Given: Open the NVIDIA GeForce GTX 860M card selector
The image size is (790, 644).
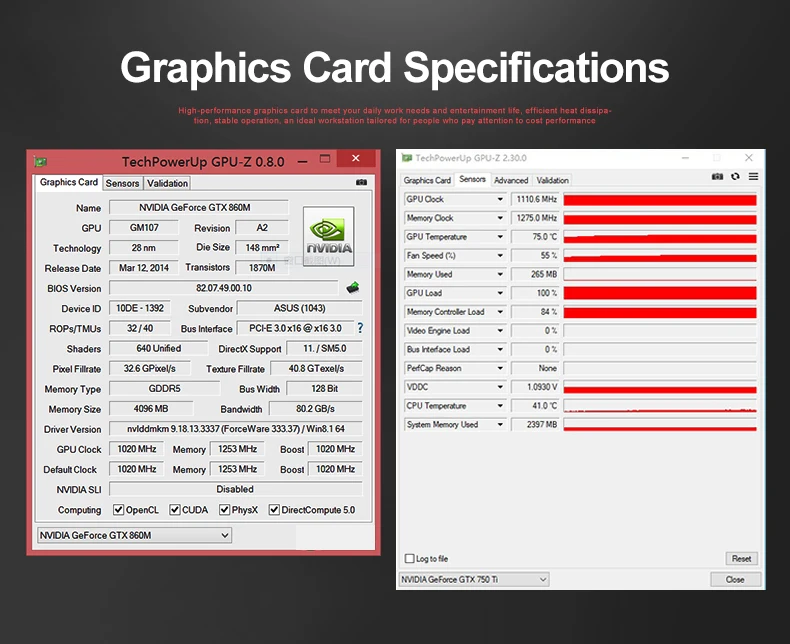Looking at the screenshot, I should (x=135, y=535).
